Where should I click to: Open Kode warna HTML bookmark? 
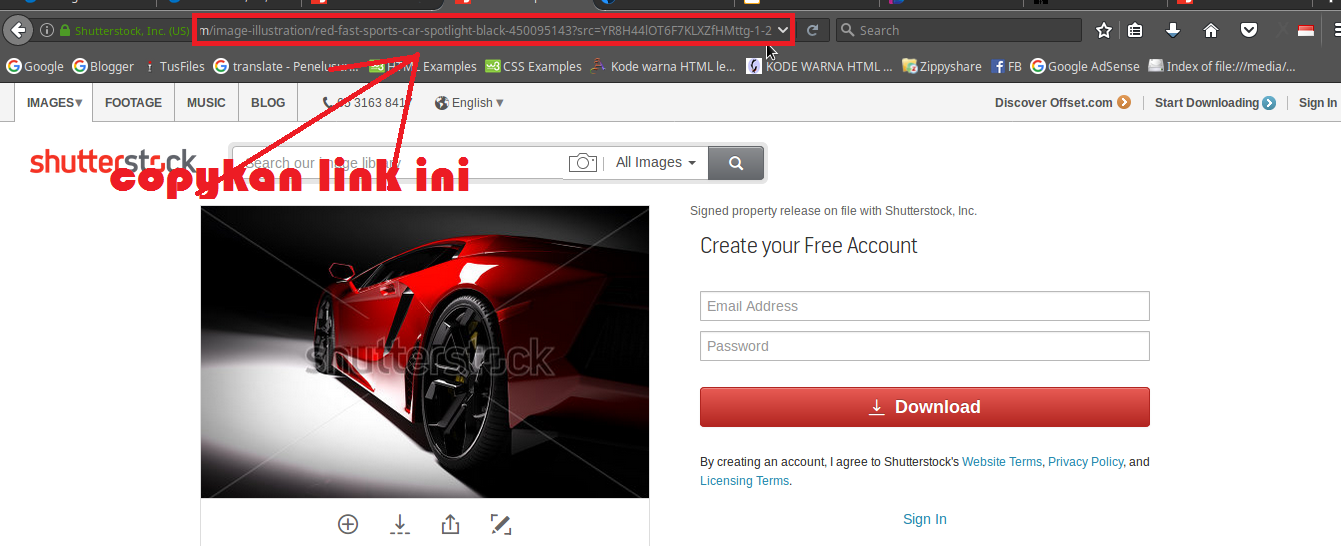pyautogui.click(x=662, y=66)
